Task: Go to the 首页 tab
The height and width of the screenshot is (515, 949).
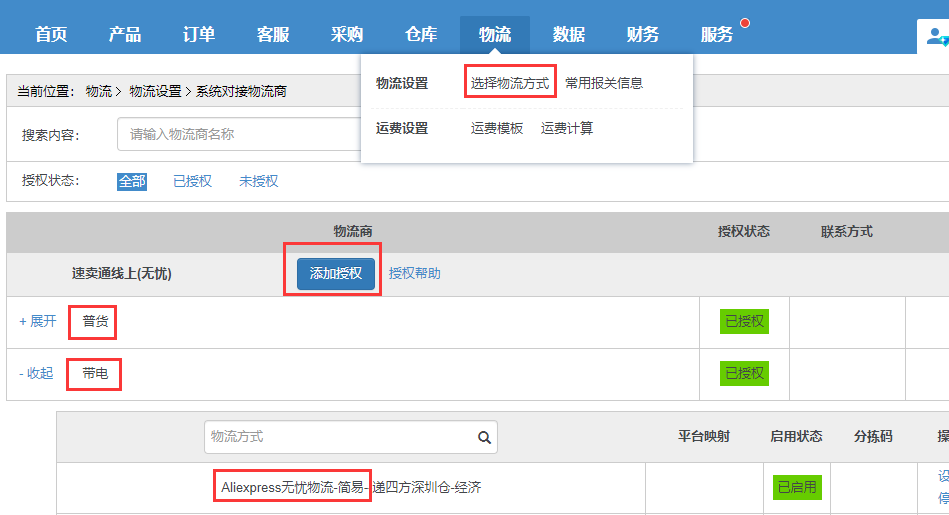Action: pos(51,35)
